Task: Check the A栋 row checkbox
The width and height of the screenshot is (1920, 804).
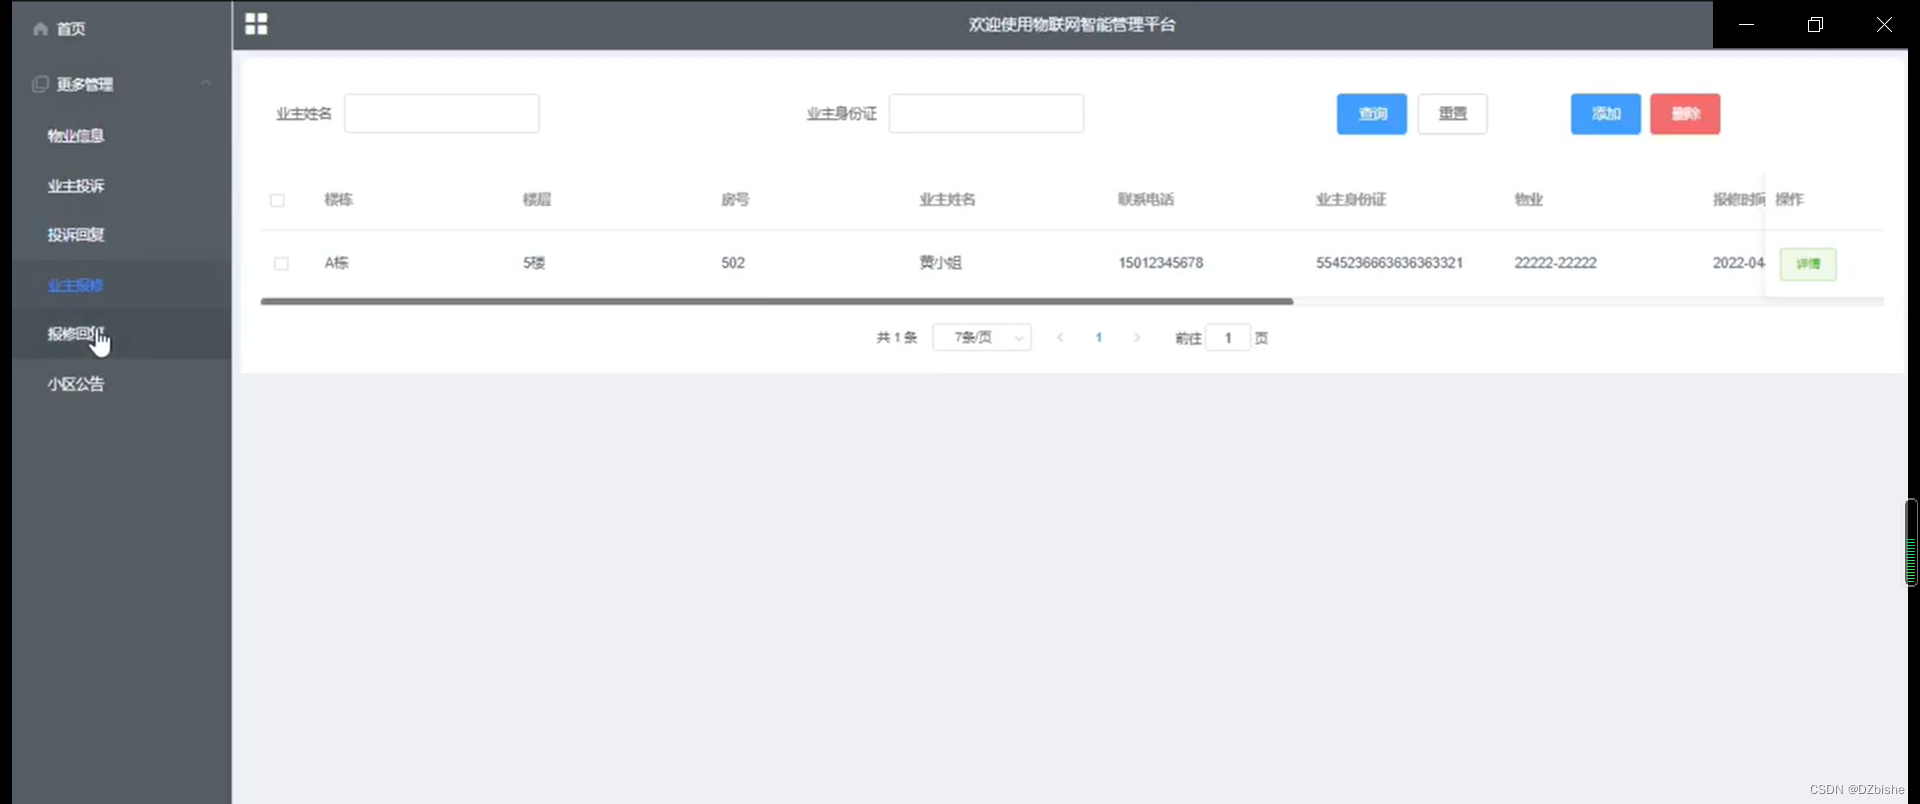Action: [x=281, y=263]
